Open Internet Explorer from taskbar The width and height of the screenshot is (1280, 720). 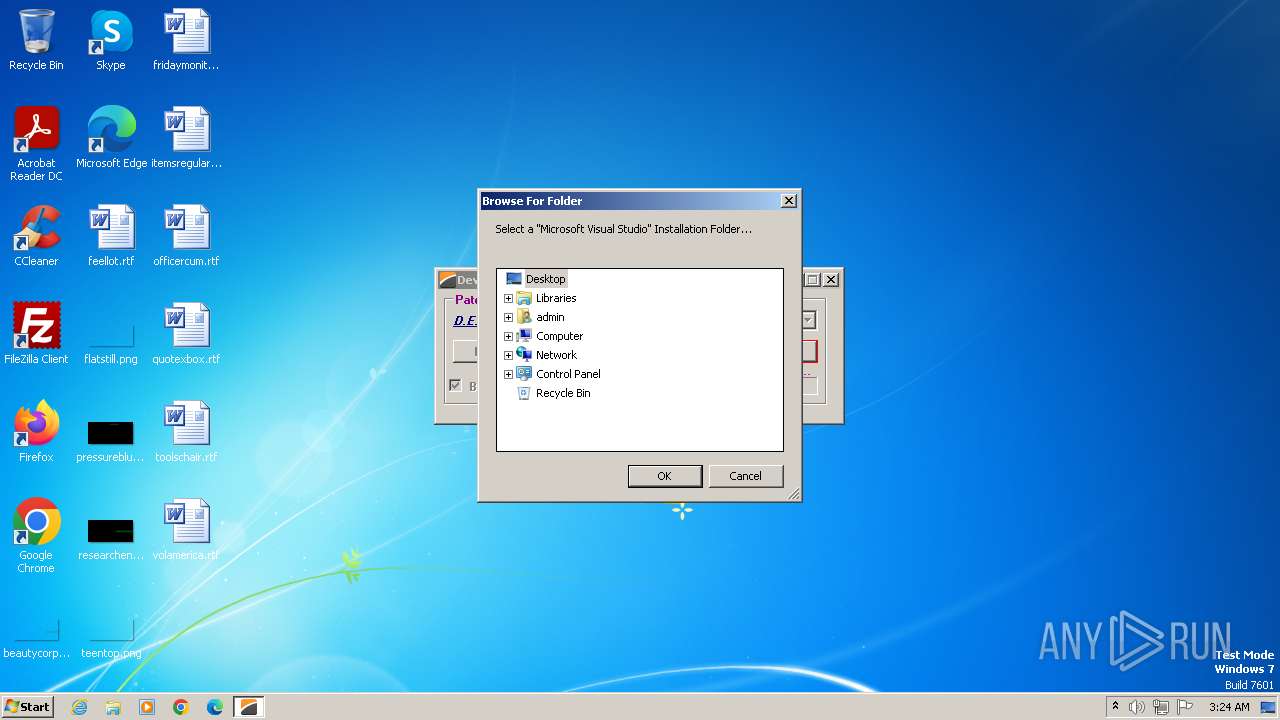(80, 707)
